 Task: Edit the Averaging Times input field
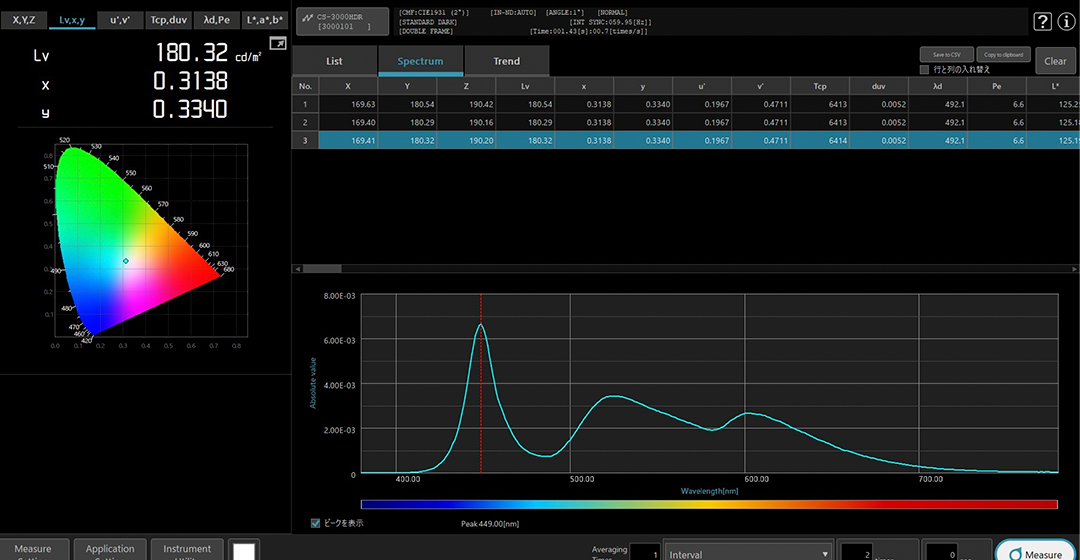coord(645,552)
